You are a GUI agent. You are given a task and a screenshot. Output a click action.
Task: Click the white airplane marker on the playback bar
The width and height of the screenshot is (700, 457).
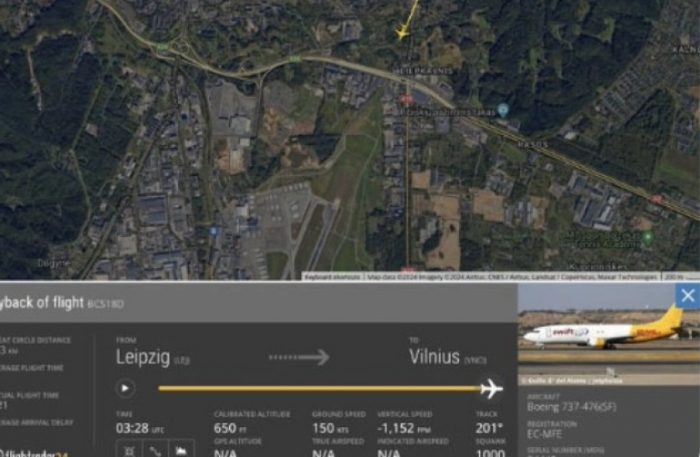[x=492, y=388]
